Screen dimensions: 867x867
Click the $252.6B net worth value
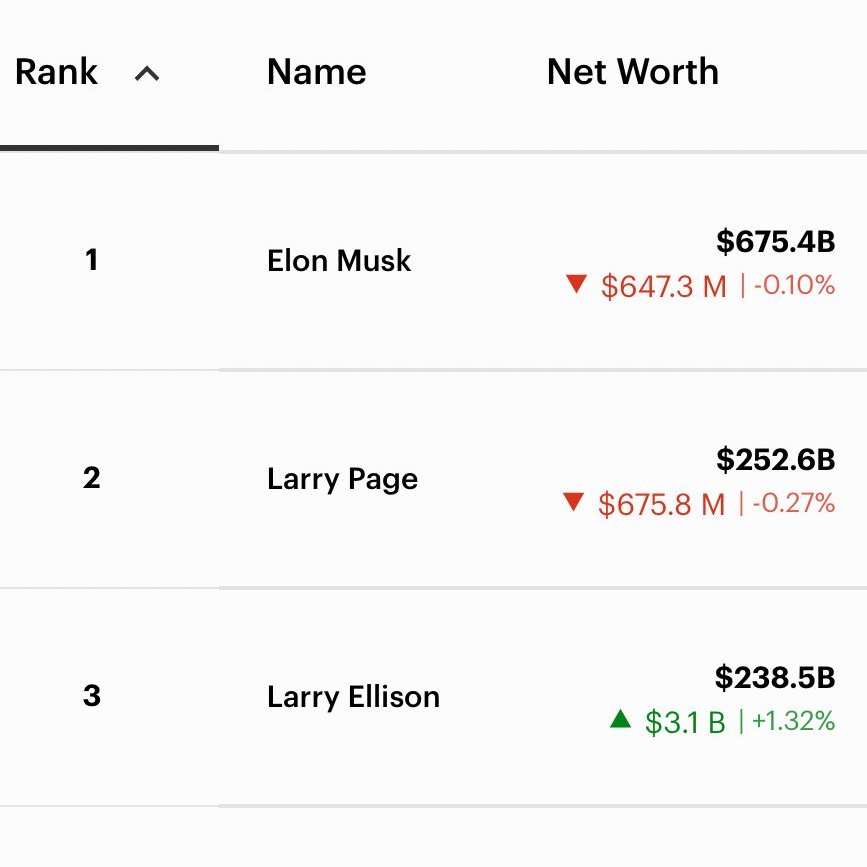coord(775,459)
